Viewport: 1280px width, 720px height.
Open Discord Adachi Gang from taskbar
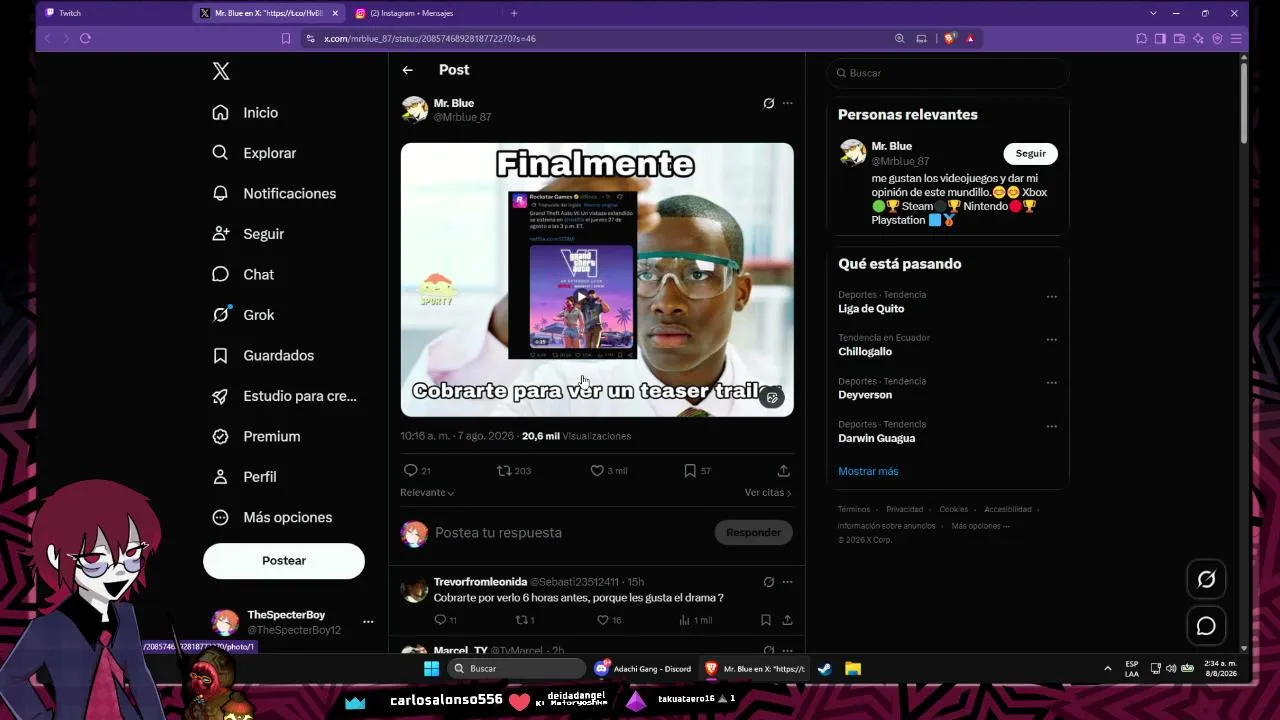(643, 668)
